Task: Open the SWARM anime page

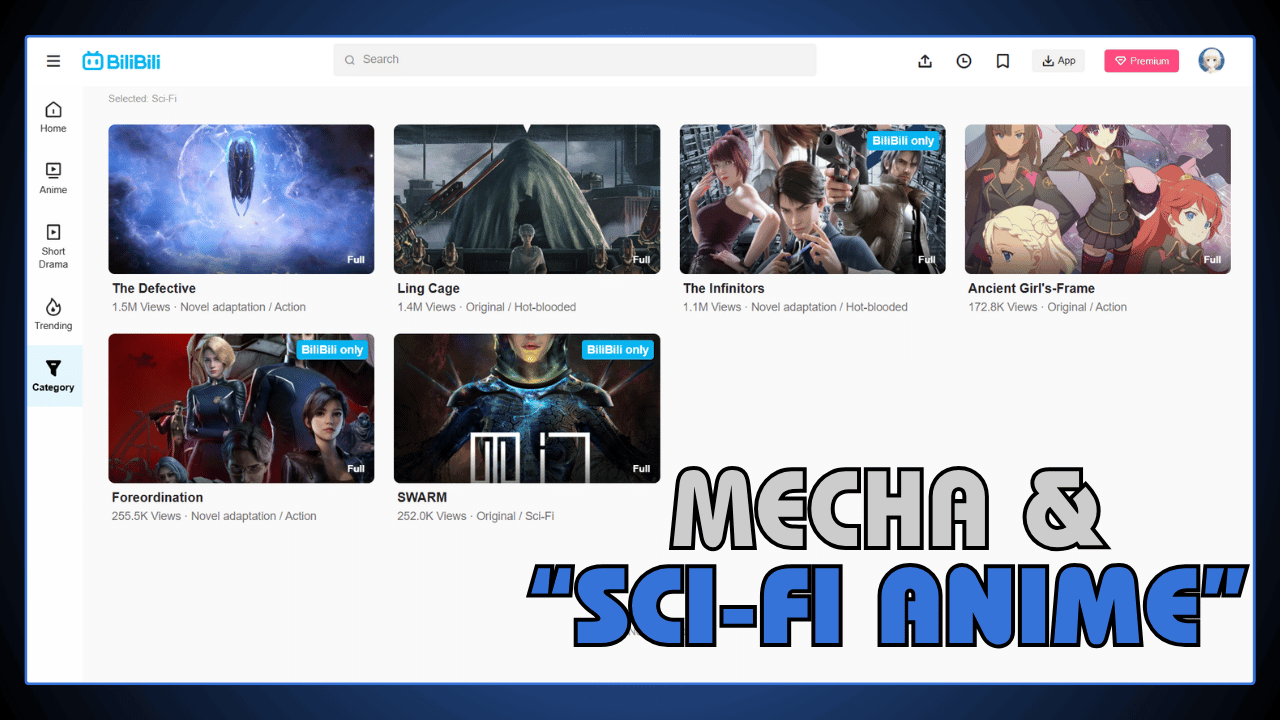Action: (527, 408)
